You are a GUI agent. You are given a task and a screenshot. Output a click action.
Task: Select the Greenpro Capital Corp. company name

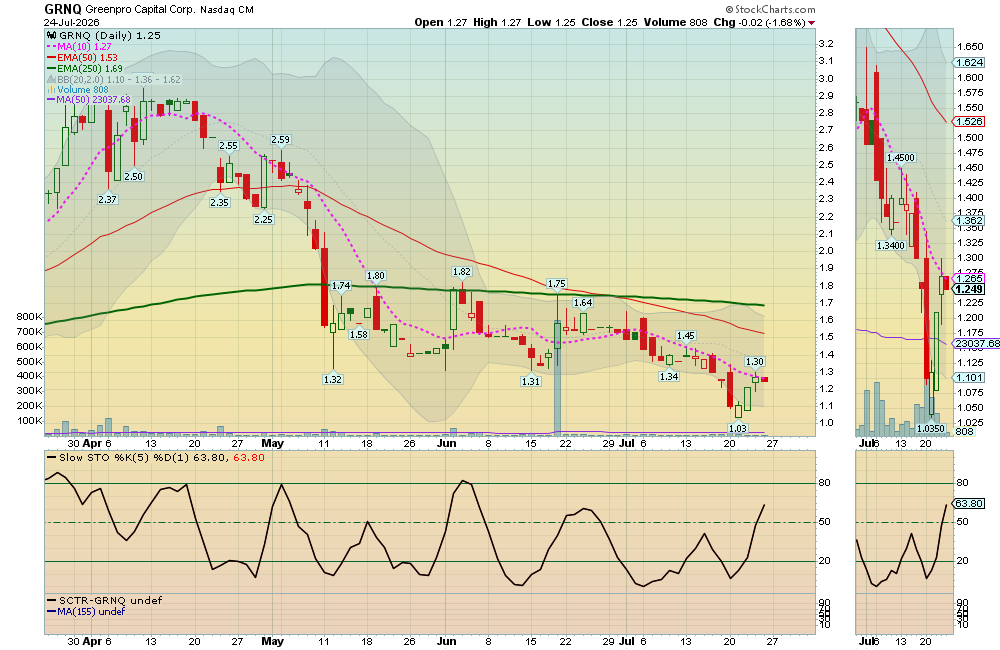(140, 10)
